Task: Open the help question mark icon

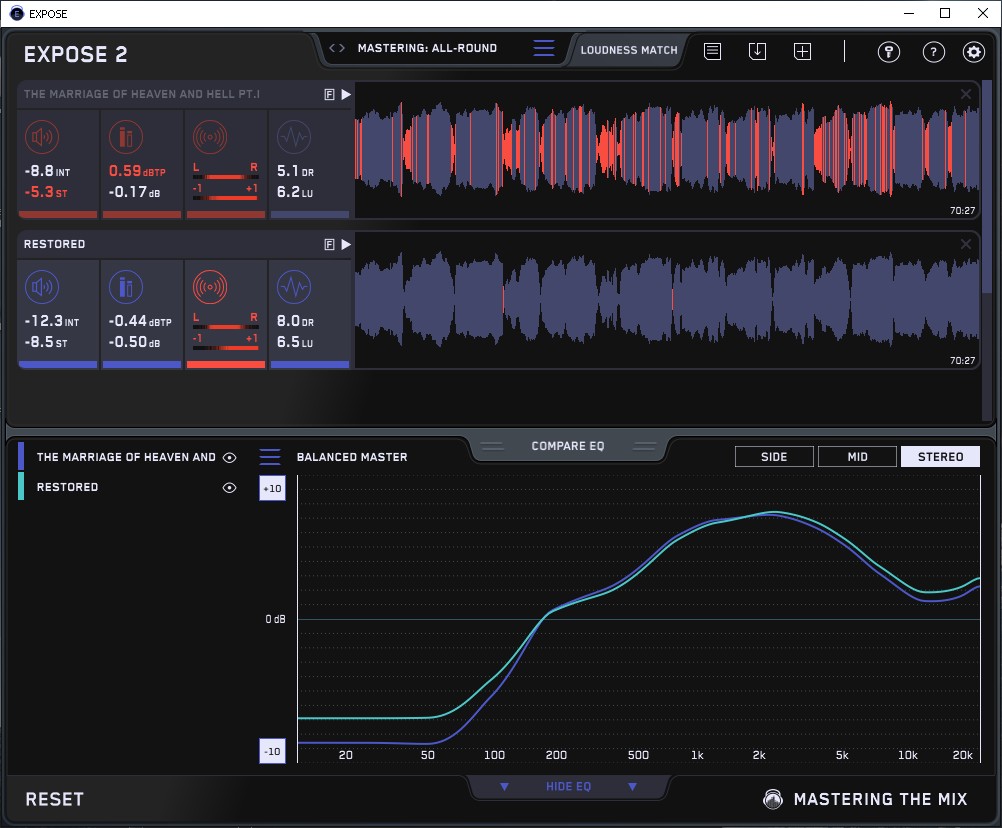Action: click(933, 52)
